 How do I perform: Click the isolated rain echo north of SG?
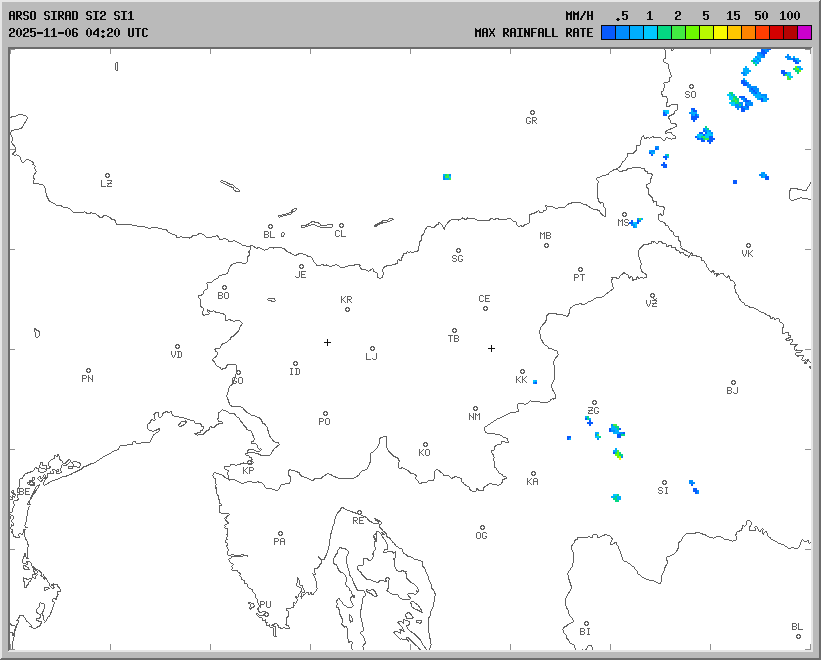(x=447, y=177)
